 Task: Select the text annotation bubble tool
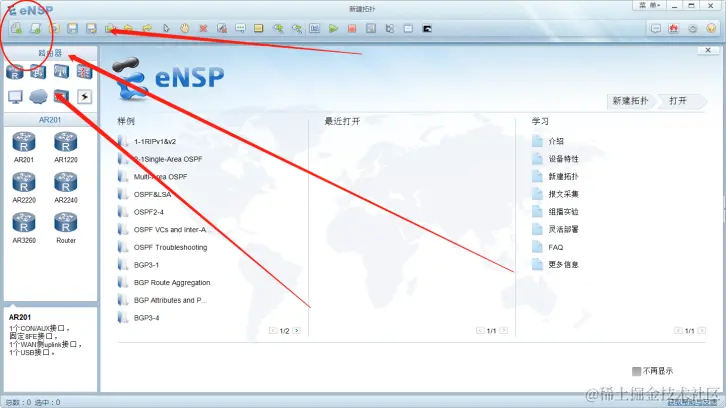pos(240,29)
